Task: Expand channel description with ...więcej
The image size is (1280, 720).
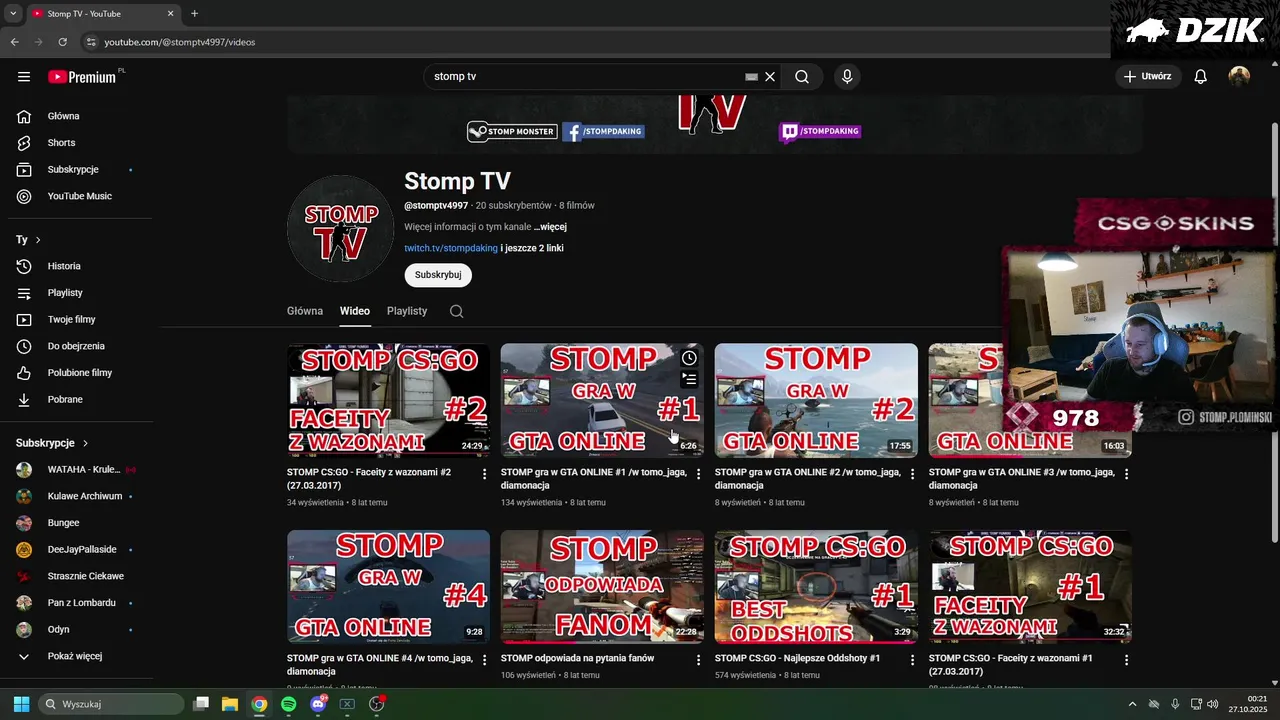Action: (550, 227)
